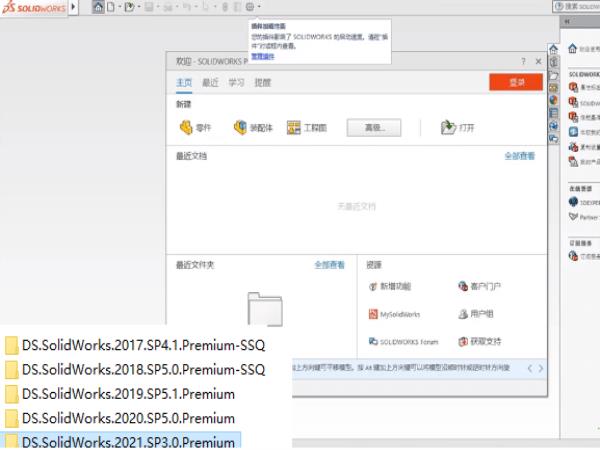Create a new 装配体 assembly document

coord(253,127)
